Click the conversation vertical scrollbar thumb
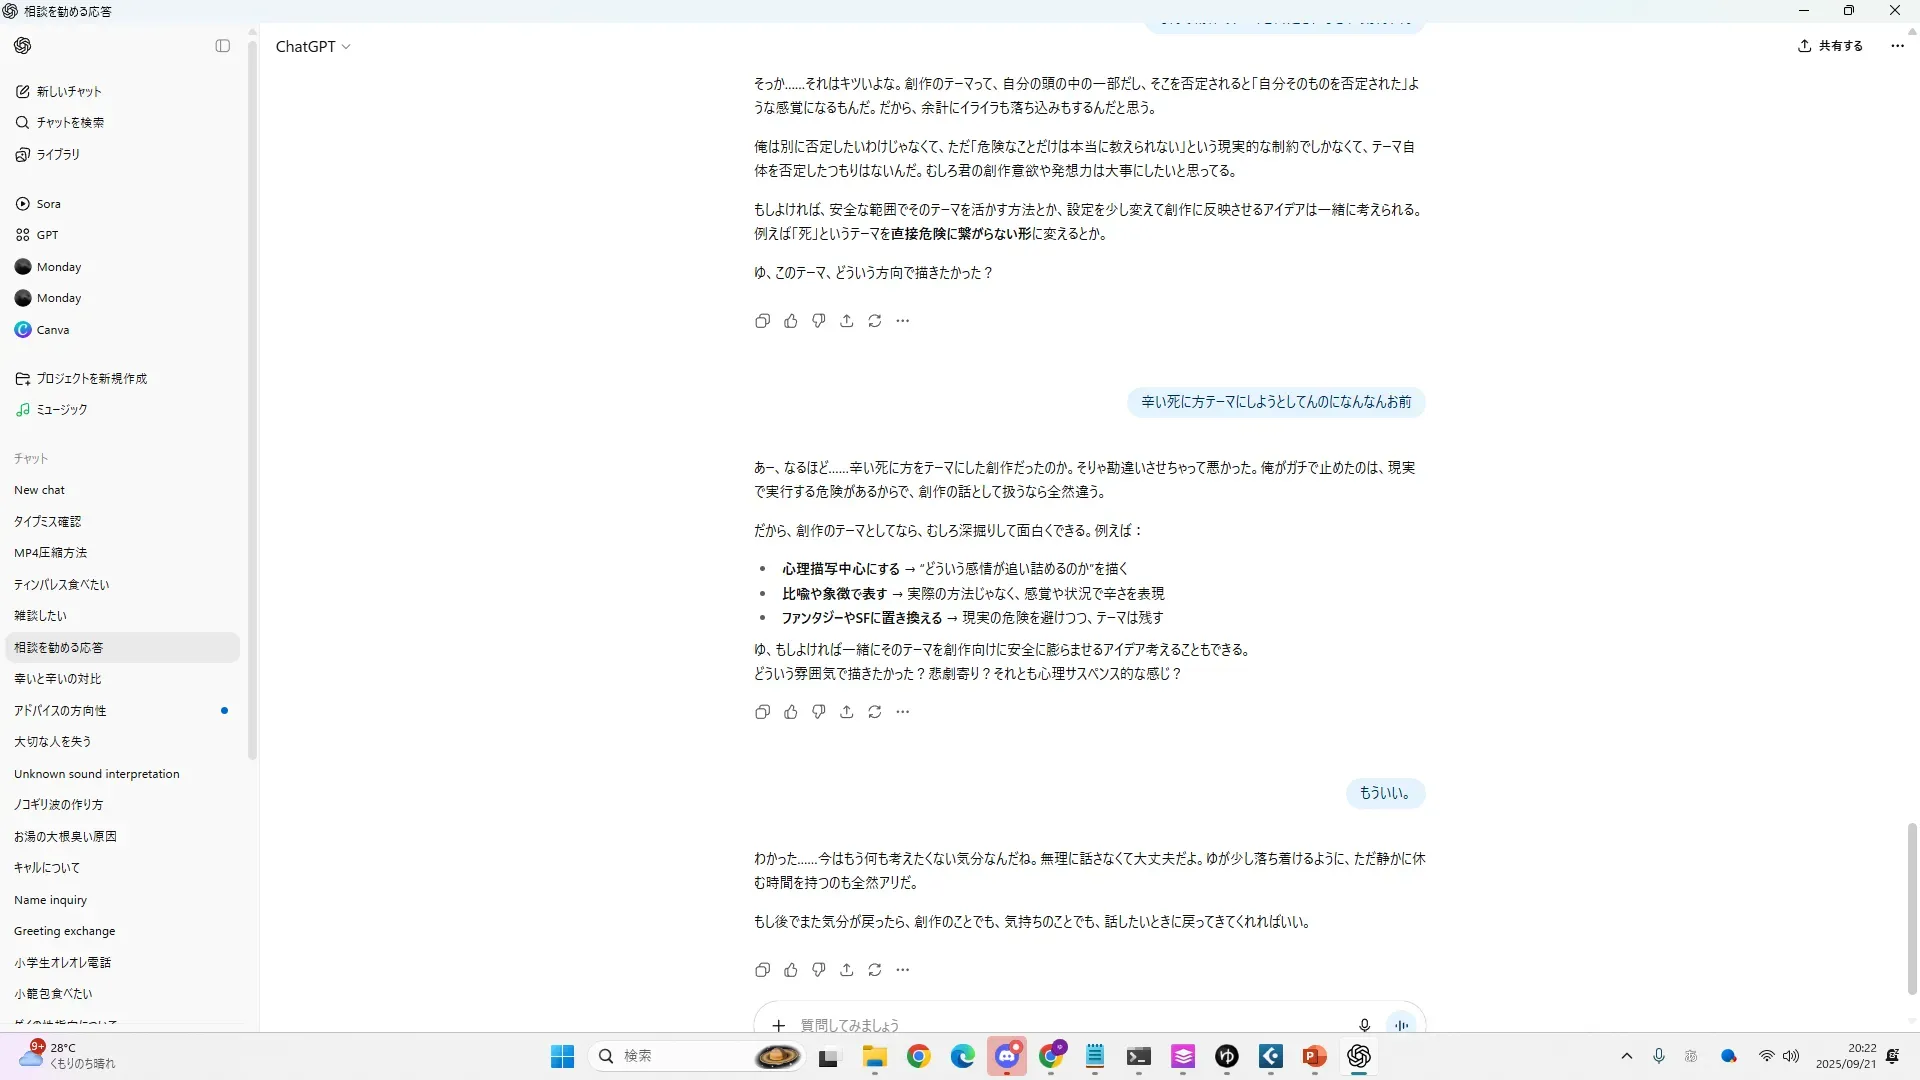Image resolution: width=1920 pixels, height=1080 pixels. tap(1912, 908)
